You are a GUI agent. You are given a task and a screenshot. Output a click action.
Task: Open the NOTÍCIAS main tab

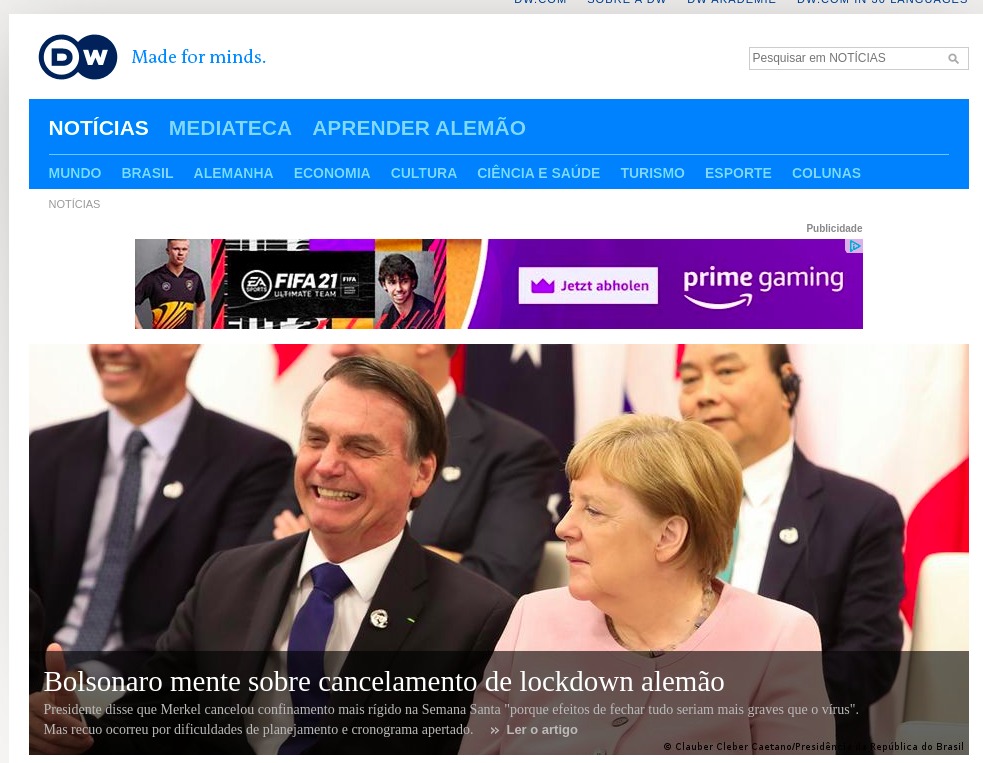click(98, 128)
